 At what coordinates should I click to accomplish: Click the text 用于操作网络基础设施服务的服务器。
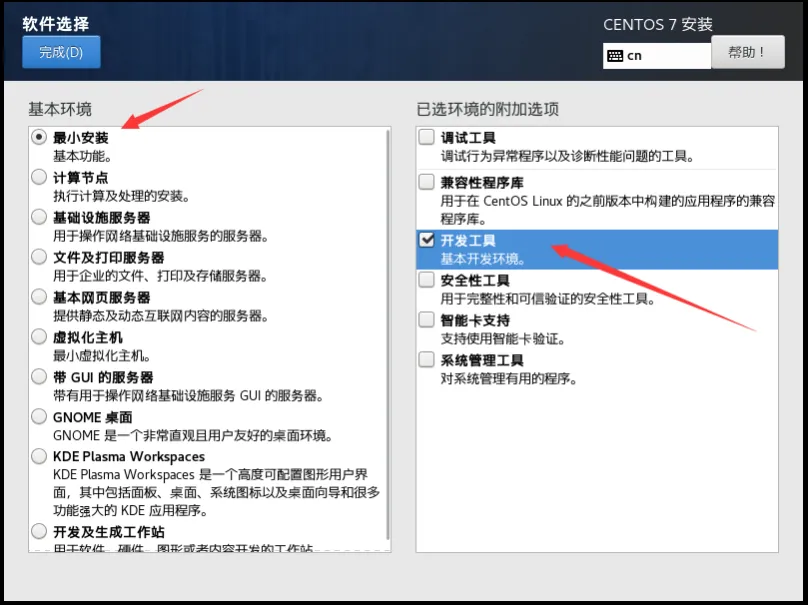coord(161,236)
